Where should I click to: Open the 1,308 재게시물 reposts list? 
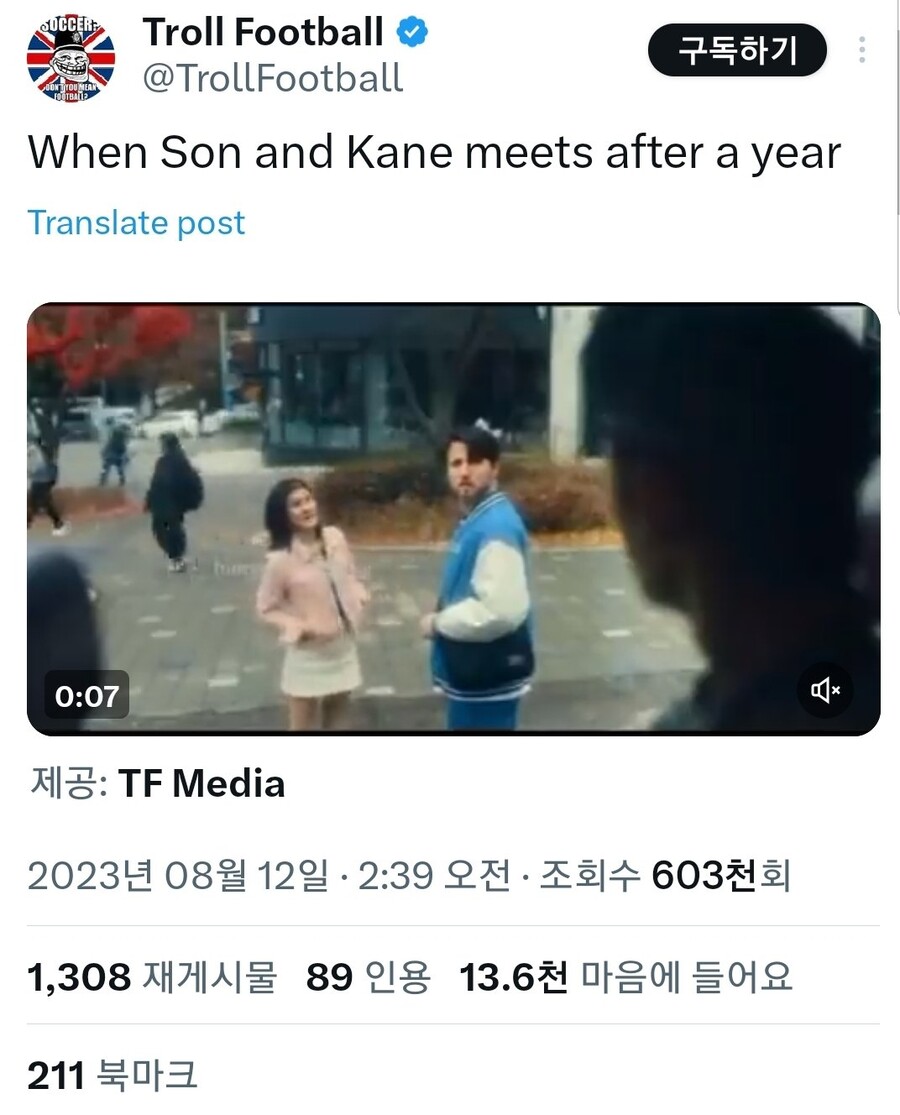click(151, 977)
